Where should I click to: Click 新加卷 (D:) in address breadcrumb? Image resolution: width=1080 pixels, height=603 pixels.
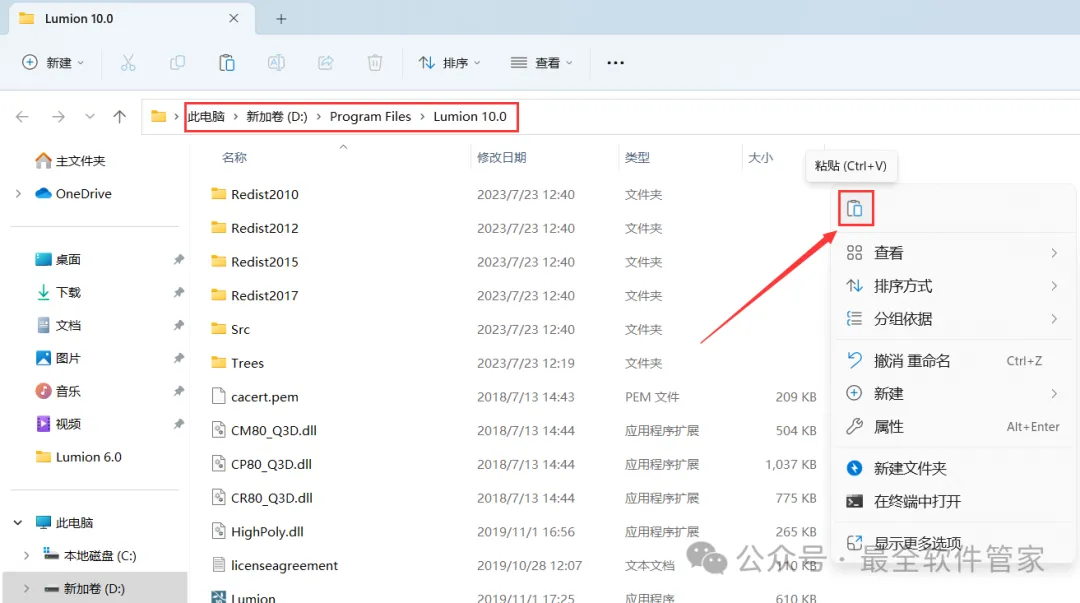coord(277,116)
